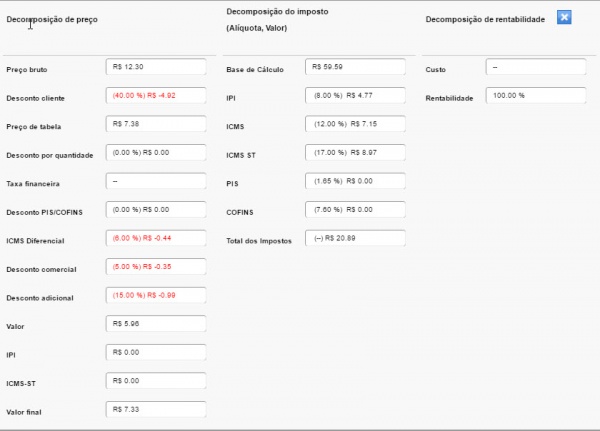Click the Desconto por quantidade label
Image resolution: width=600 pixels, height=431 pixels.
pos(50,155)
